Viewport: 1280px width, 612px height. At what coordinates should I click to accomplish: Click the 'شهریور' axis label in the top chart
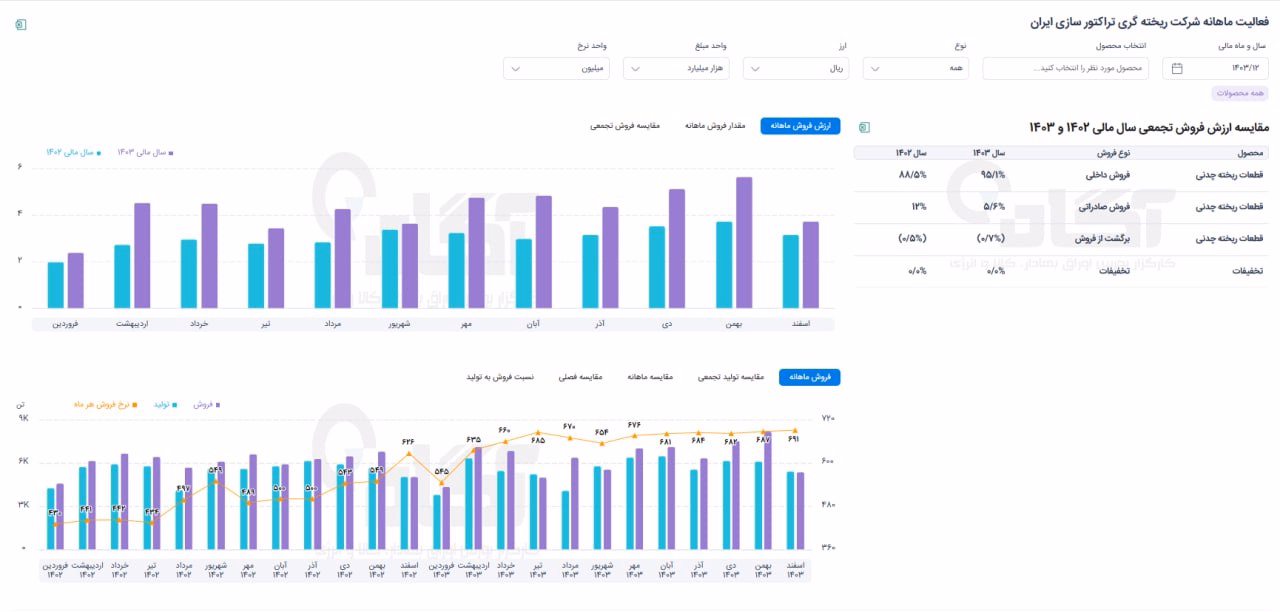[x=399, y=324]
